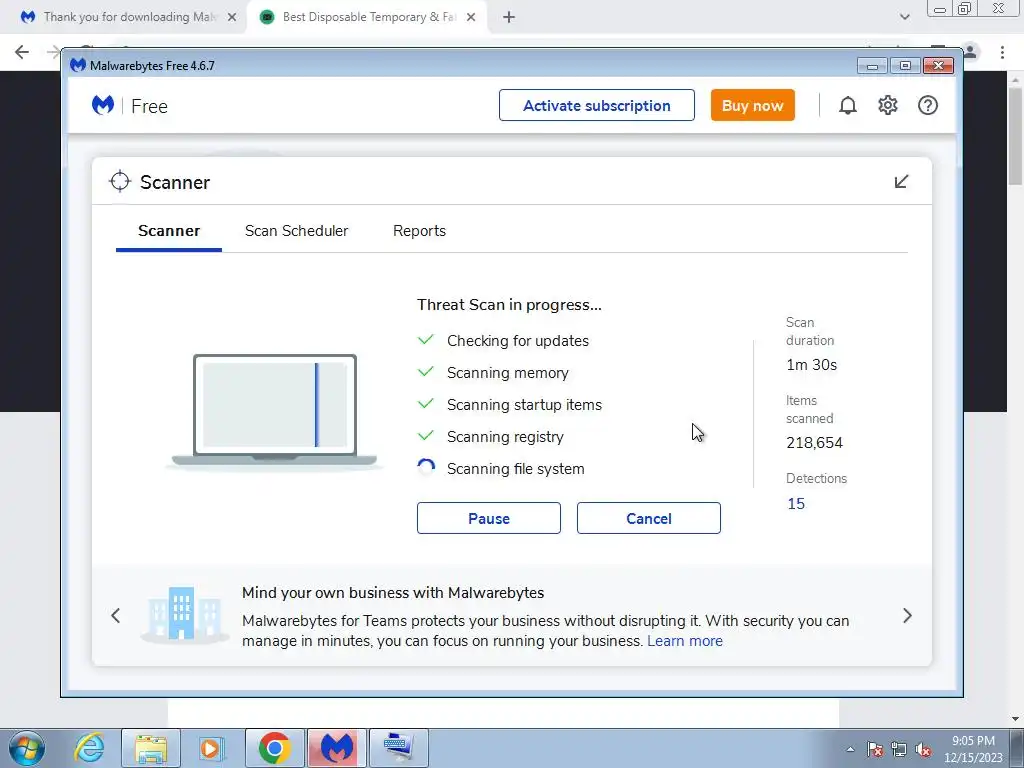Close the 'Best Disposable Temporary' tab
This screenshot has height=768, width=1024.
pos(471,17)
